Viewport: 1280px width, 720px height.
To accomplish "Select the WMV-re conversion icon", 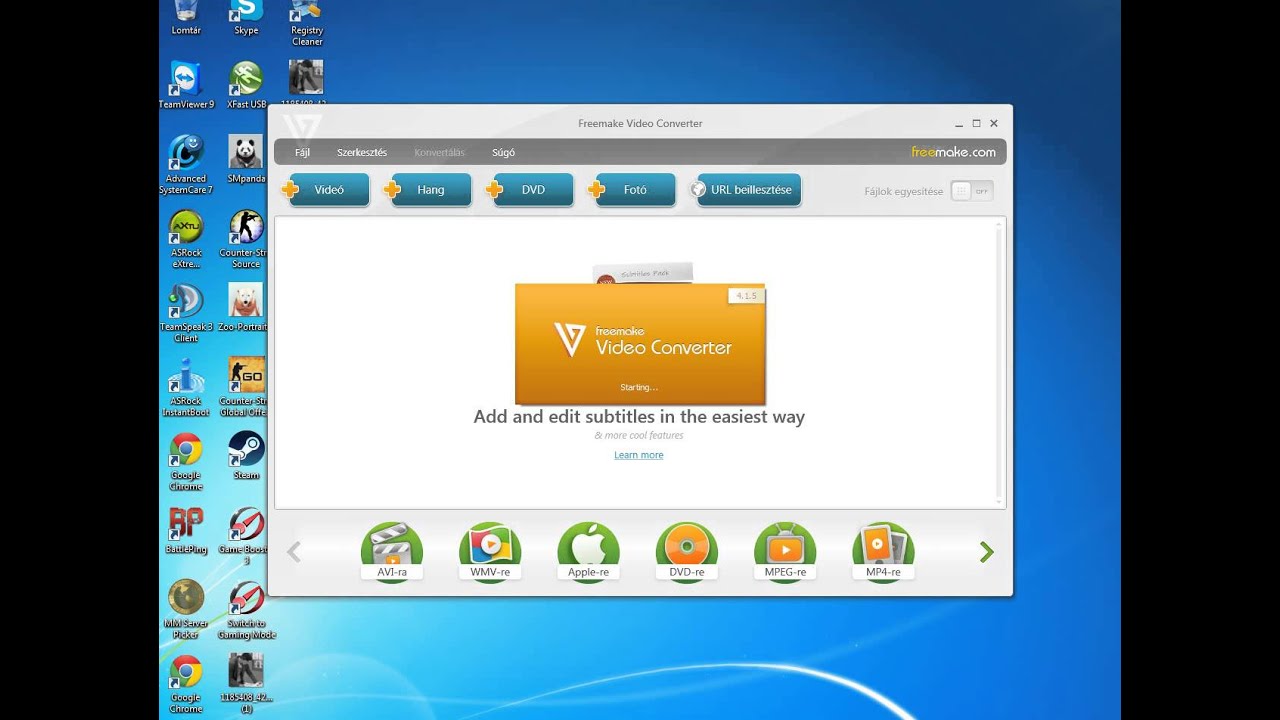I will point(490,552).
